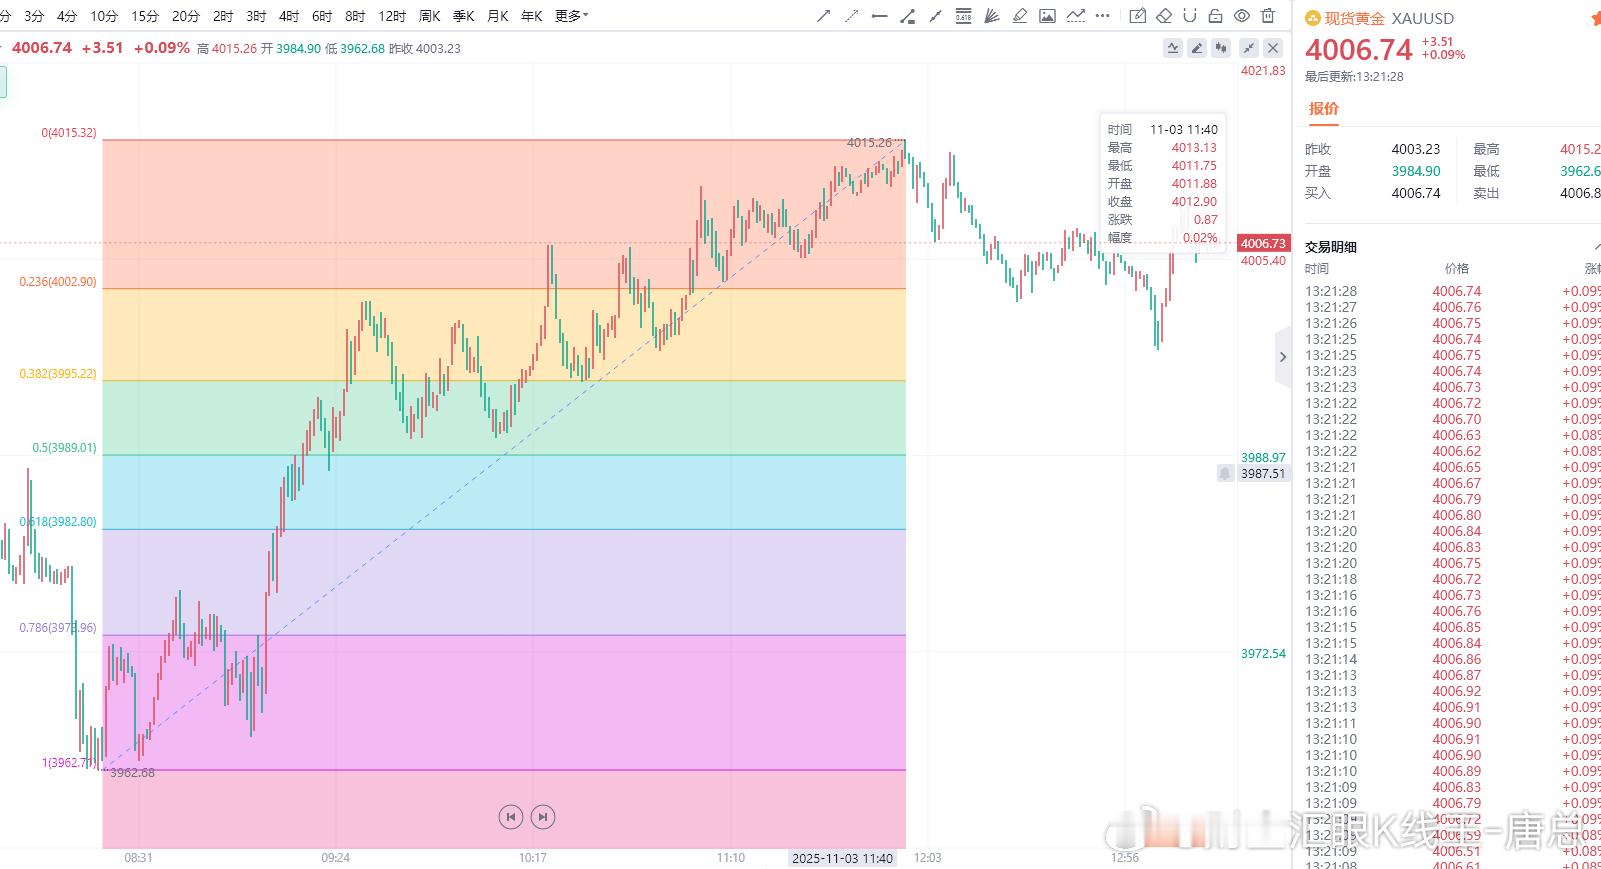
Task: Click the current price tag 4006.73 on axis
Action: (1263, 244)
